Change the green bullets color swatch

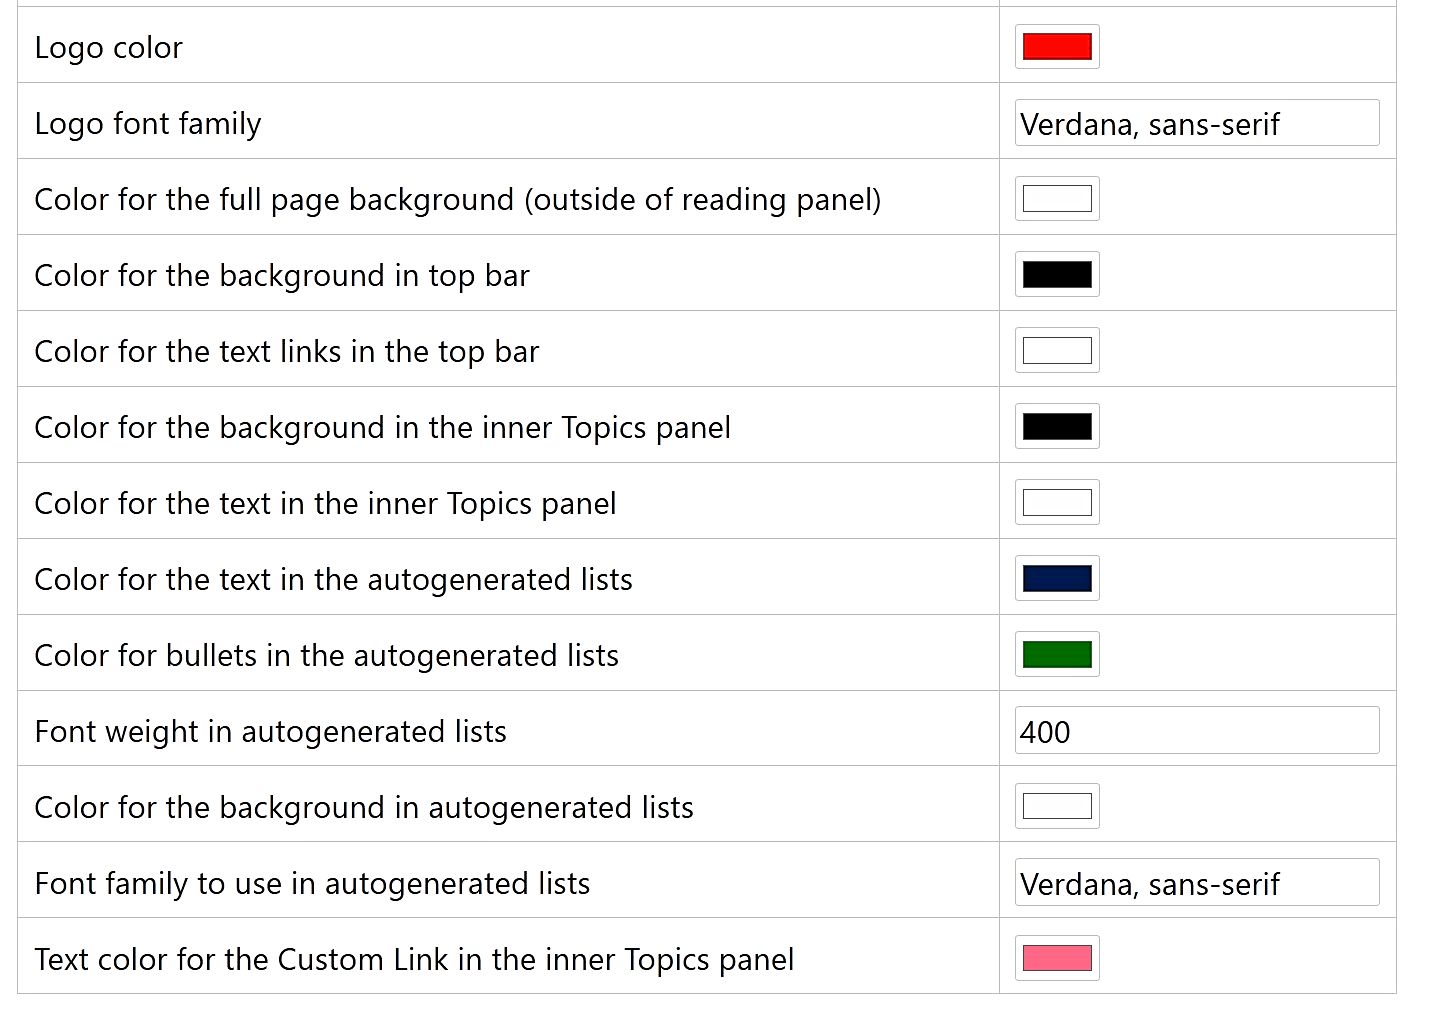pos(1057,655)
